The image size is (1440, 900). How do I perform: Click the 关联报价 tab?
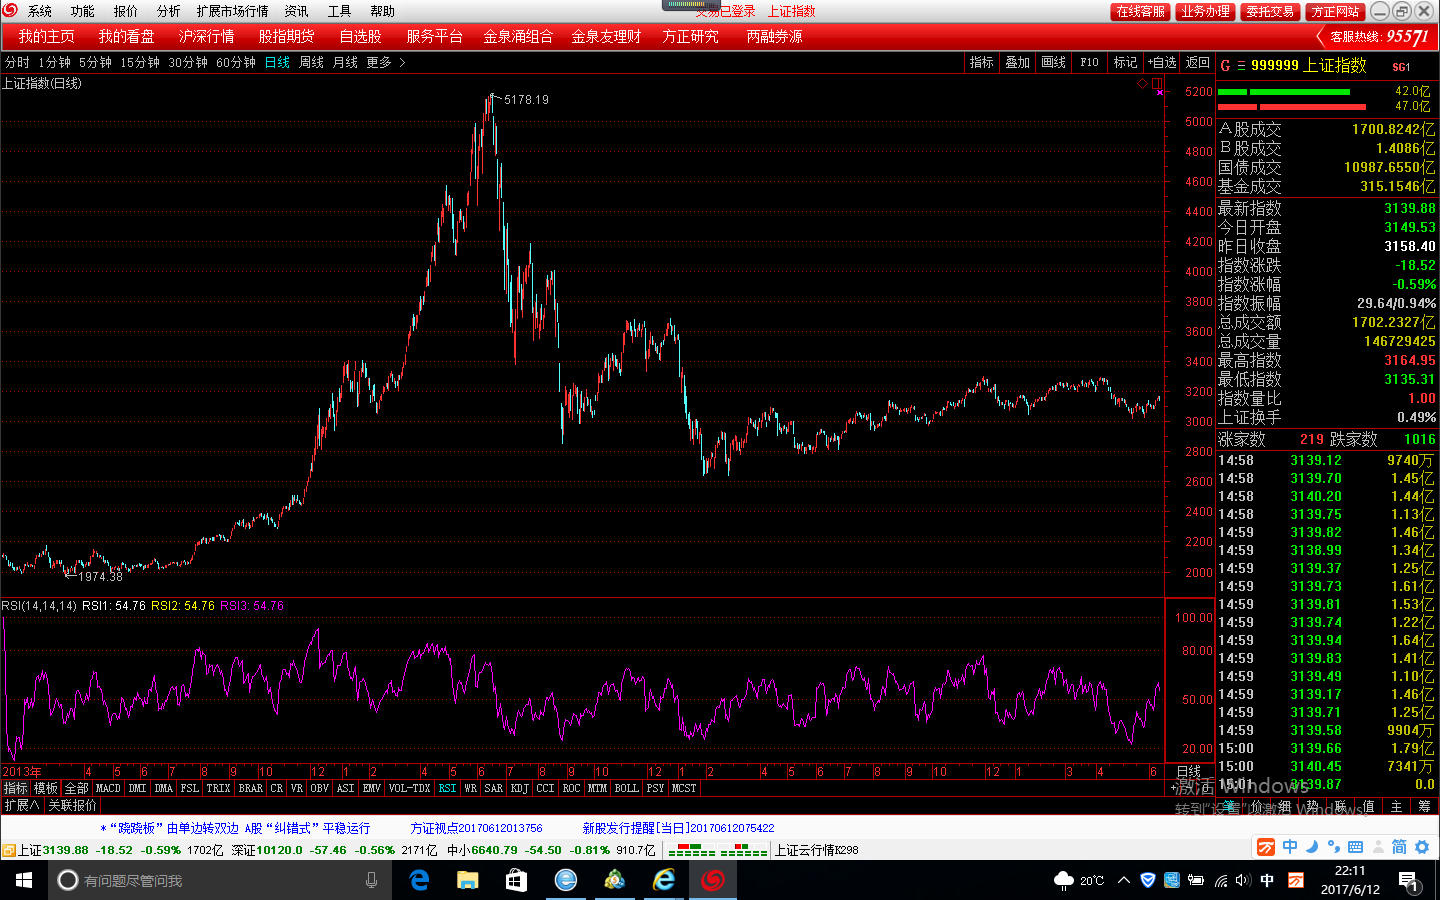73,805
